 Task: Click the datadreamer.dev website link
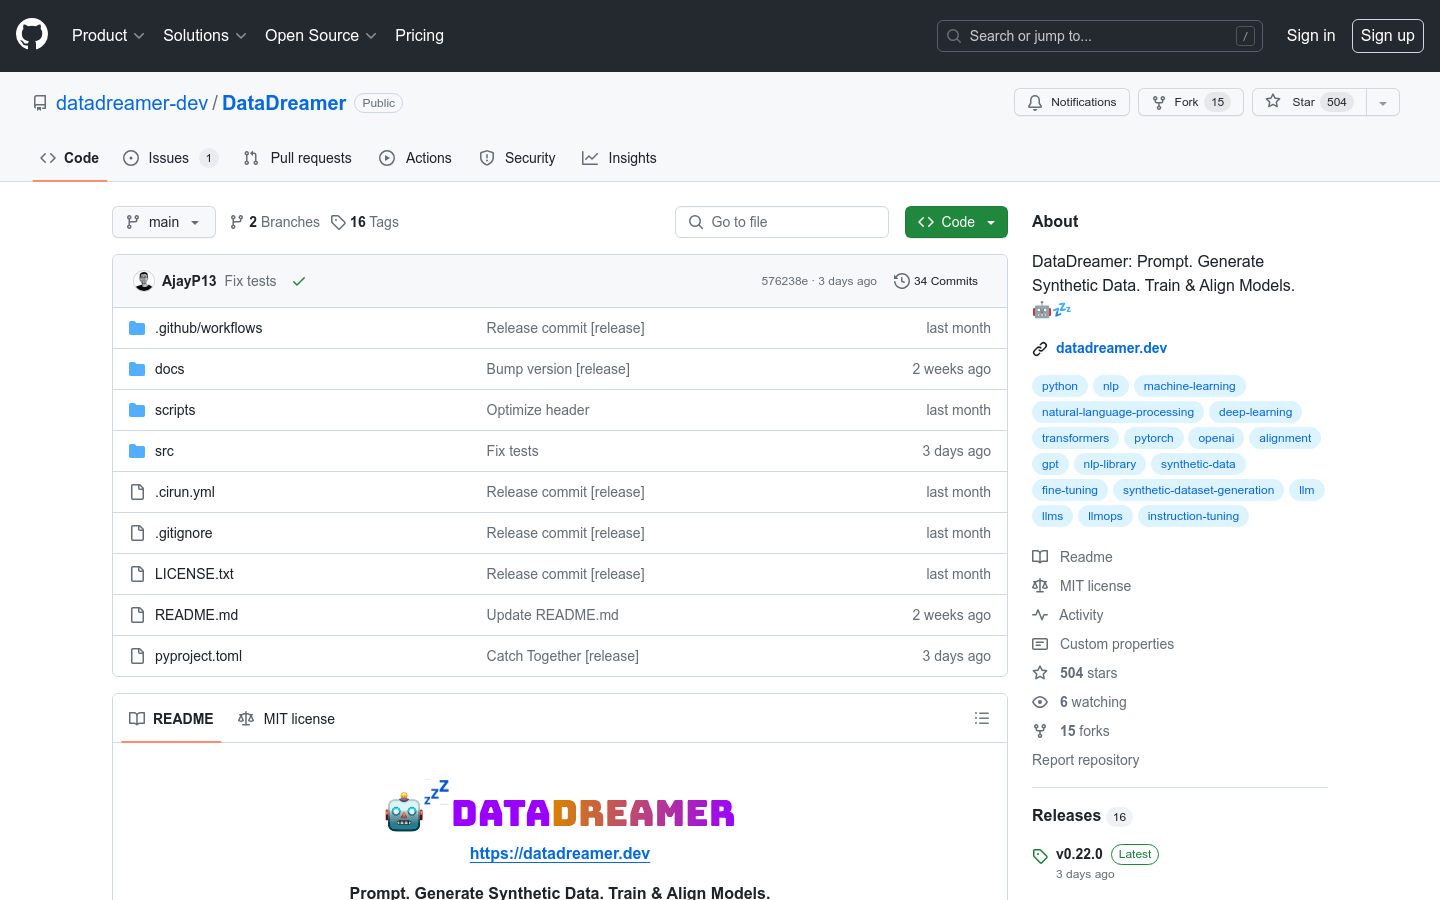tap(1111, 348)
